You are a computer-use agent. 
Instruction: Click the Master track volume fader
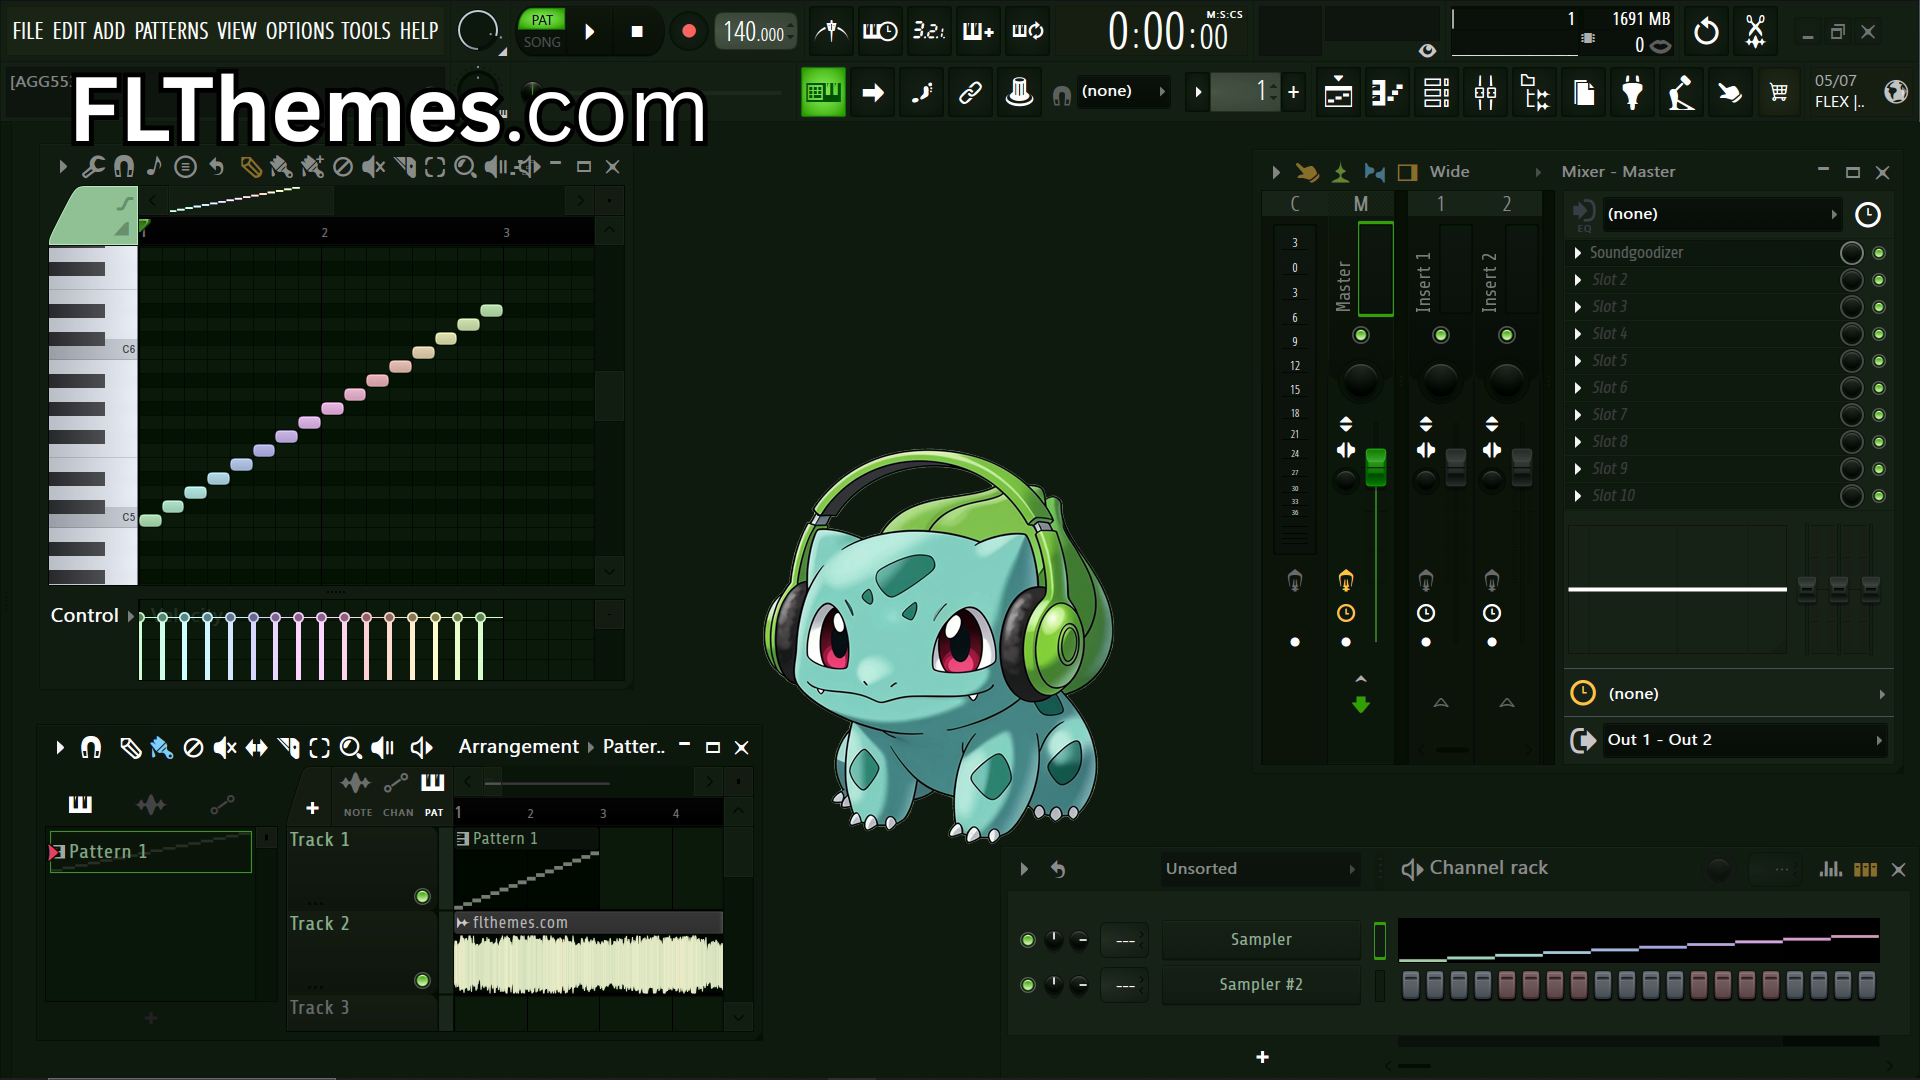pyautogui.click(x=1376, y=467)
